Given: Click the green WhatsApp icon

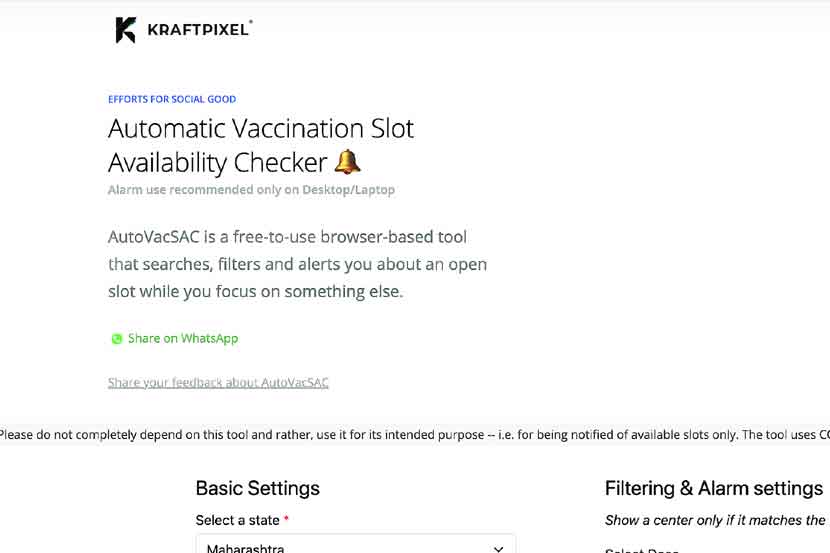Looking at the screenshot, I should (x=117, y=339).
